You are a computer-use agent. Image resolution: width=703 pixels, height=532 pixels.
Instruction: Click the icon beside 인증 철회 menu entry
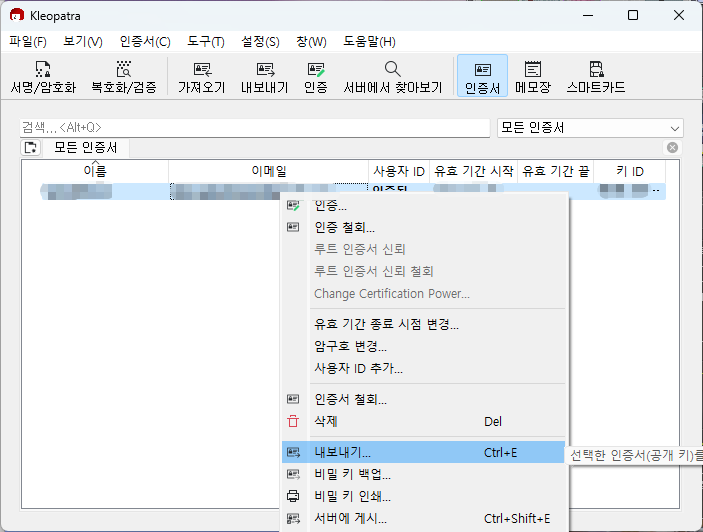coord(293,227)
